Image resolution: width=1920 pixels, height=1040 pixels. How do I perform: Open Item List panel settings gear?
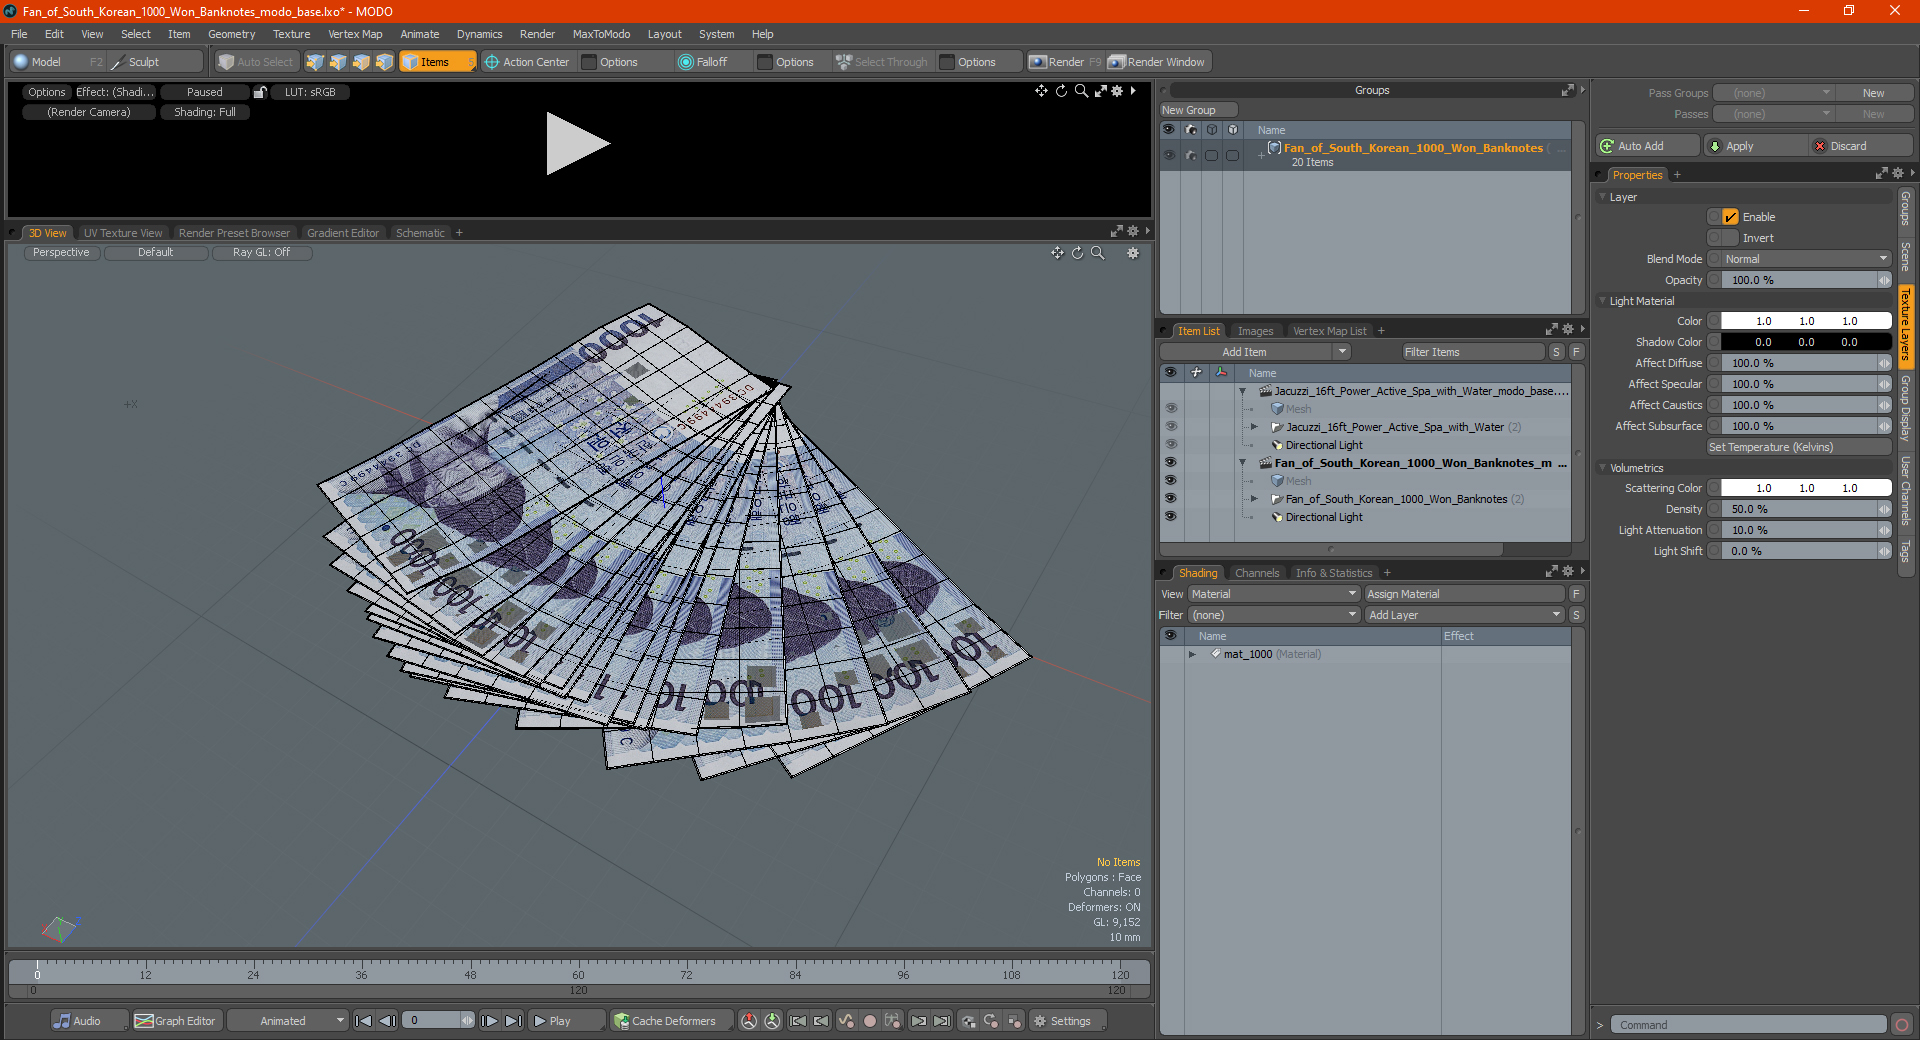[x=1568, y=330]
